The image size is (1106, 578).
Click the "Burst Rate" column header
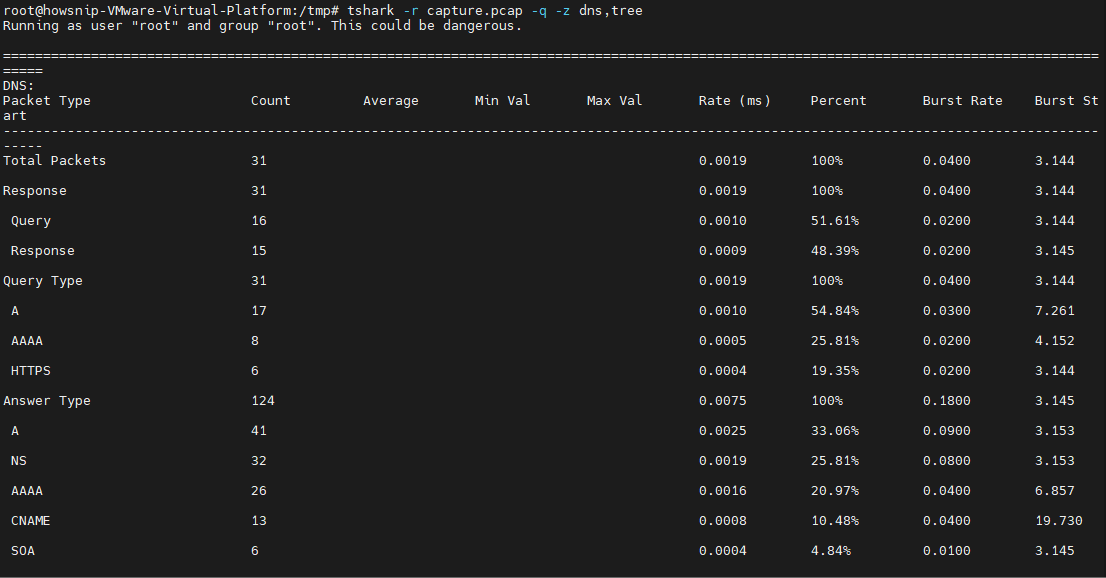[x=962, y=101]
